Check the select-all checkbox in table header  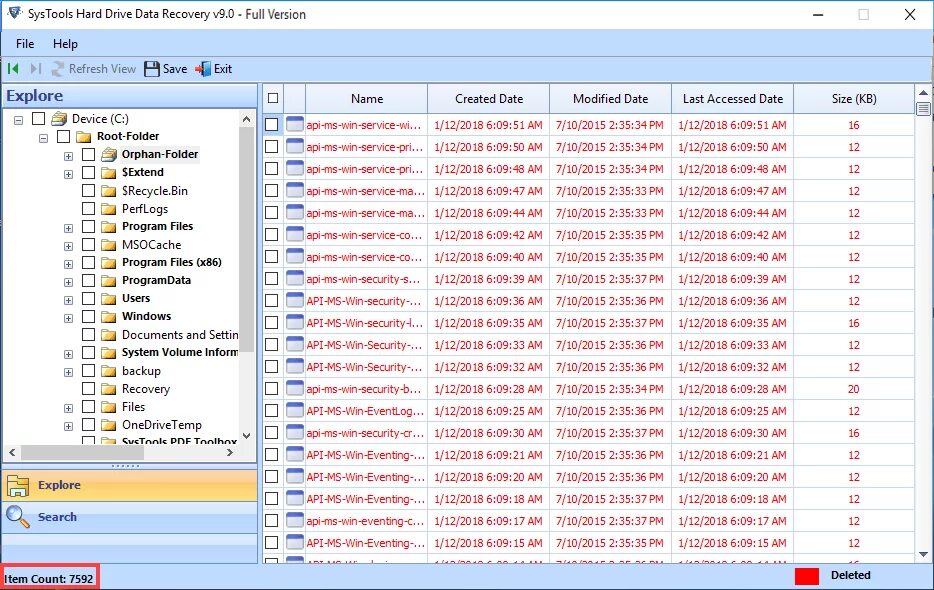pos(273,98)
